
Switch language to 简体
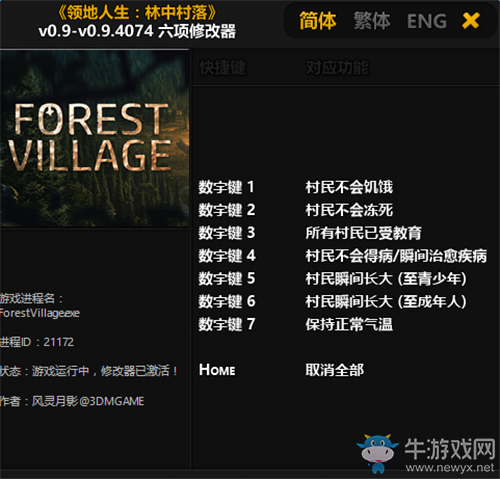tap(318, 21)
